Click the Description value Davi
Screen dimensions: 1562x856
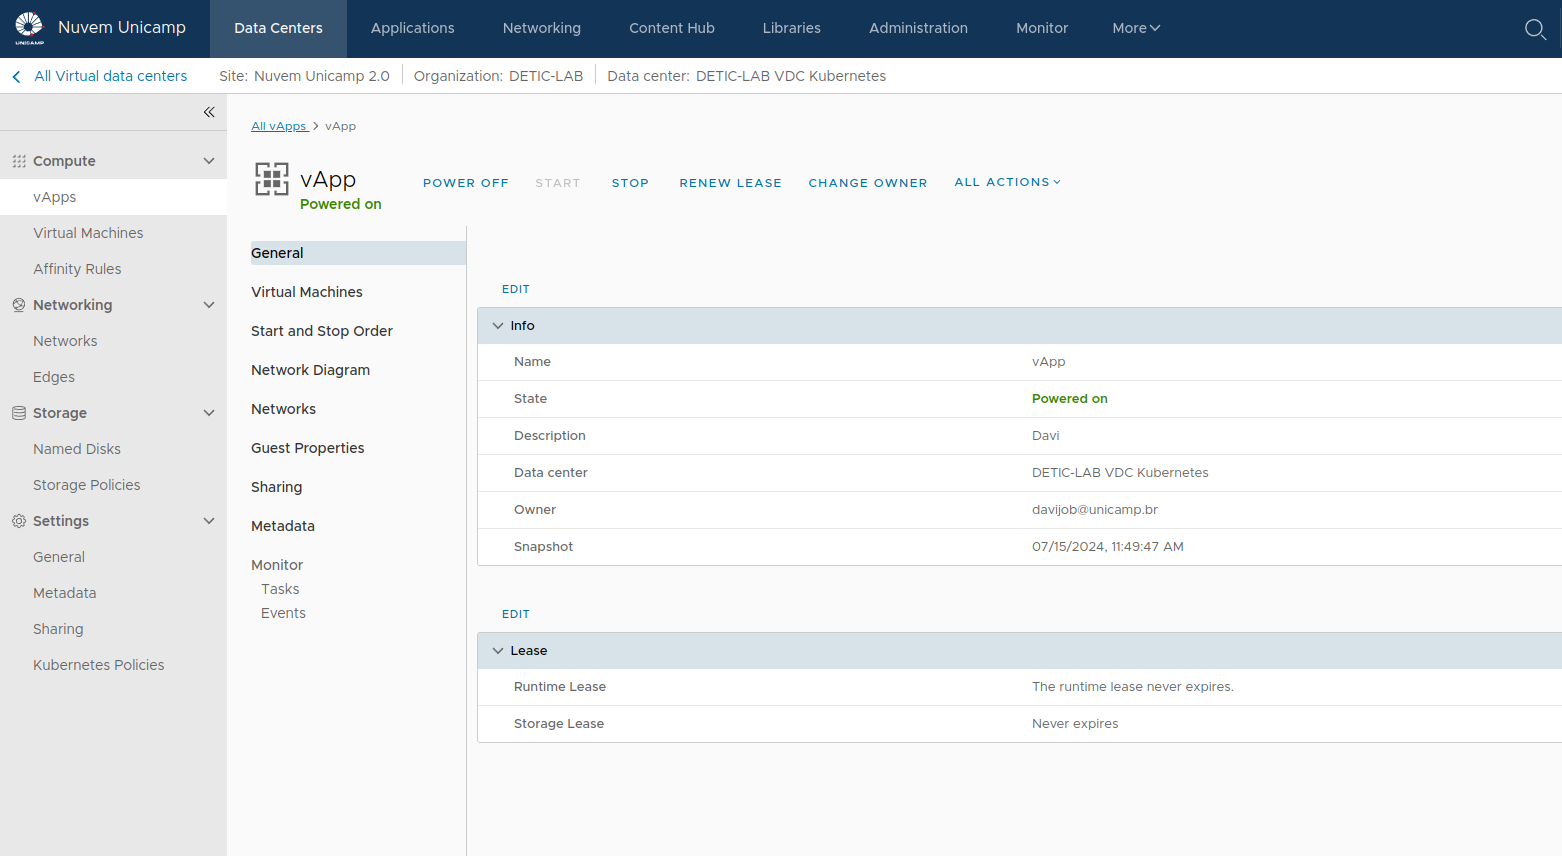(x=1046, y=436)
